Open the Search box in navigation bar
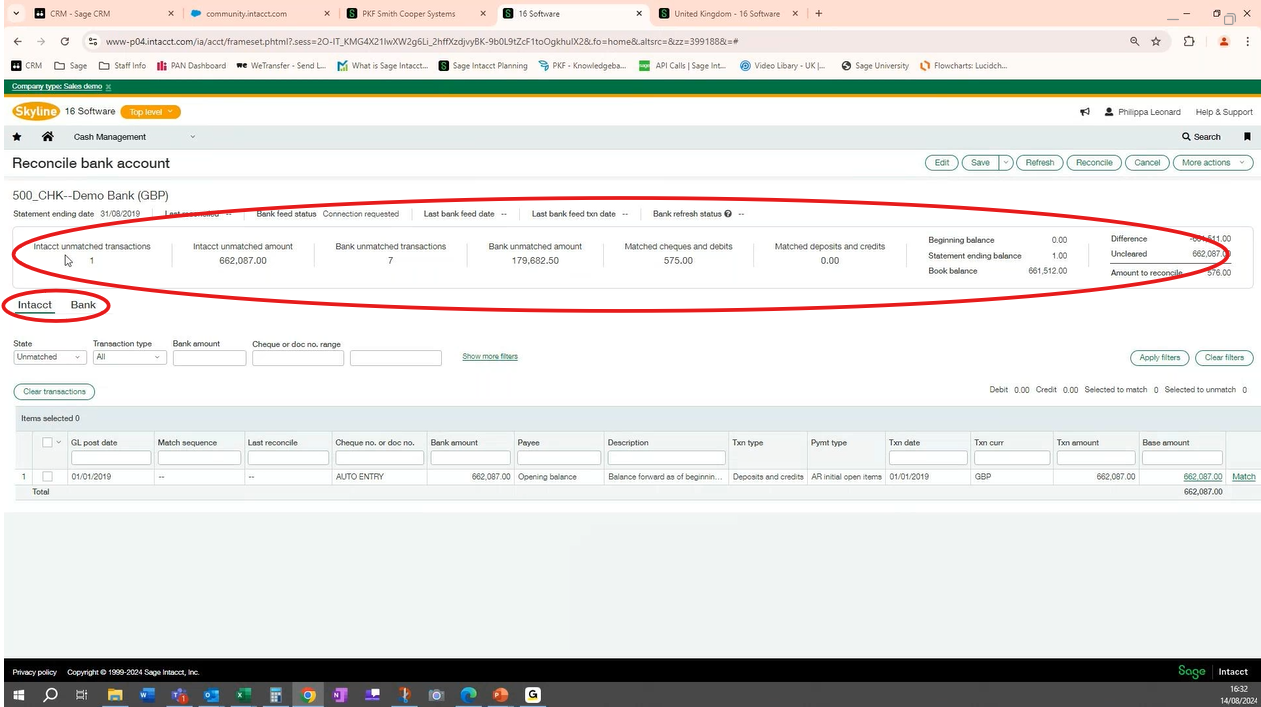This screenshot has height=707, width=1261. [x=1201, y=137]
